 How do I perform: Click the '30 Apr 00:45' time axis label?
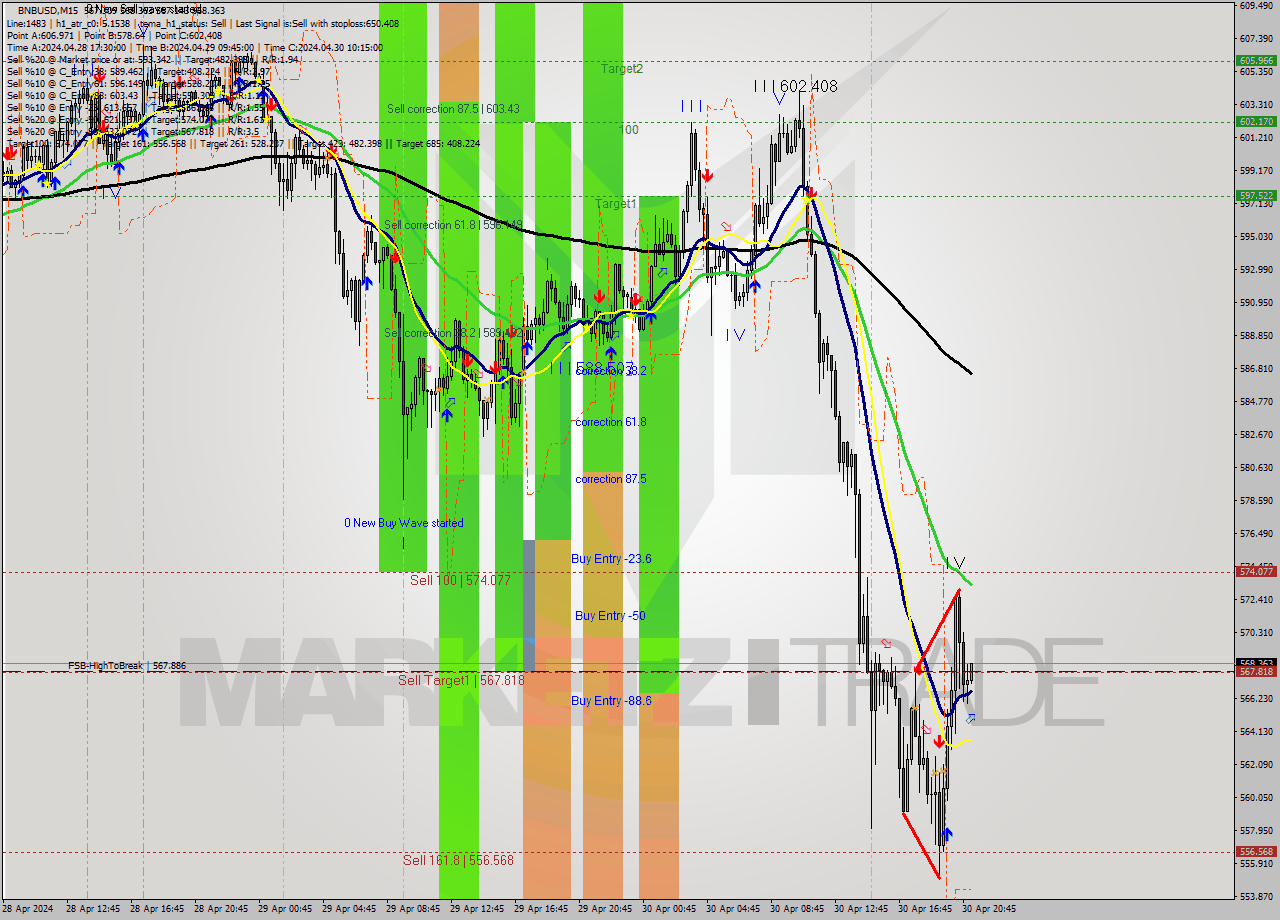click(x=669, y=909)
